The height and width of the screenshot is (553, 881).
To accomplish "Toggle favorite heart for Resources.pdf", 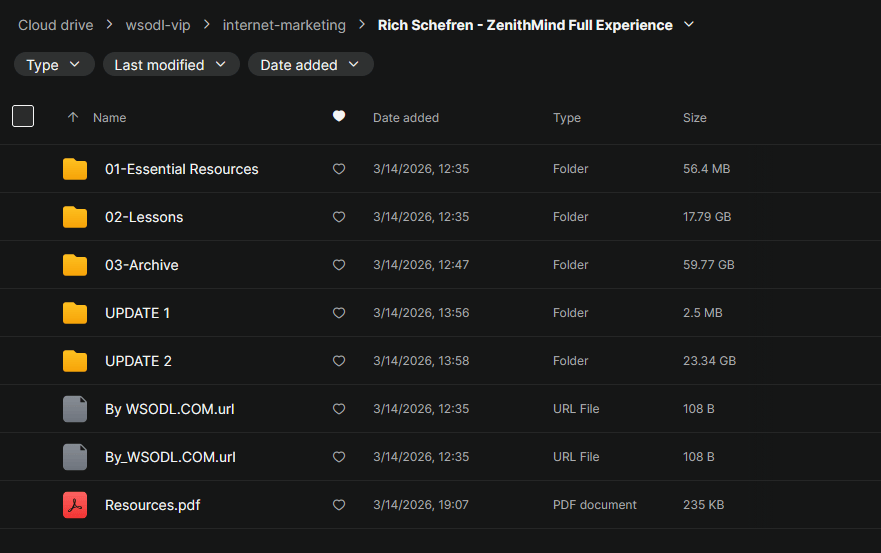I will pyautogui.click(x=339, y=505).
